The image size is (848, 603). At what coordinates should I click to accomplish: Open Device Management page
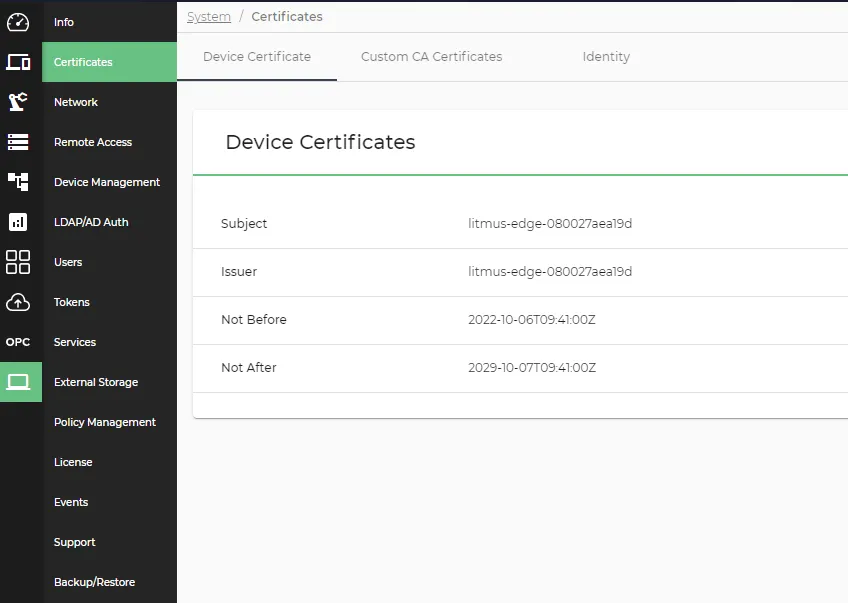(107, 182)
